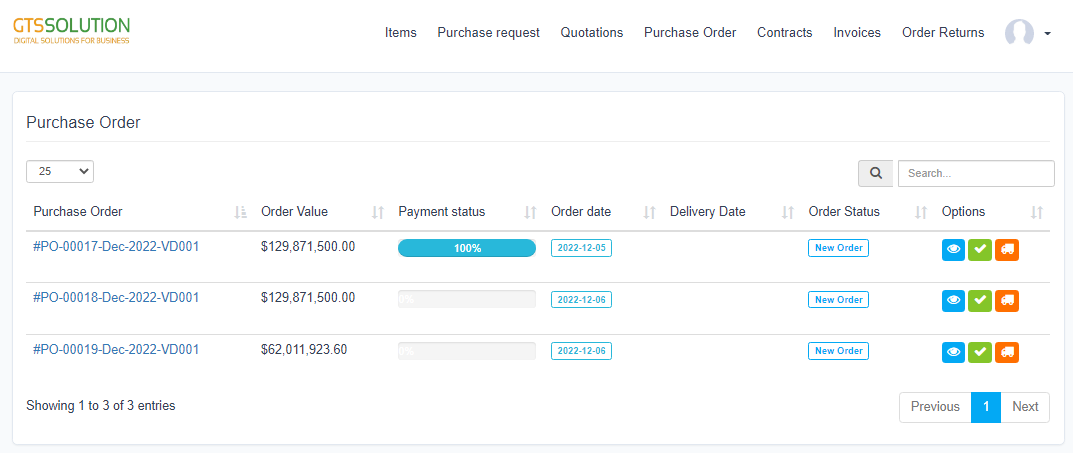The height and width of the screenshot is (453, 1073).
Task: Open purchase order #PO-00019-Dec-2022-VD001 link
Action: 116,349
